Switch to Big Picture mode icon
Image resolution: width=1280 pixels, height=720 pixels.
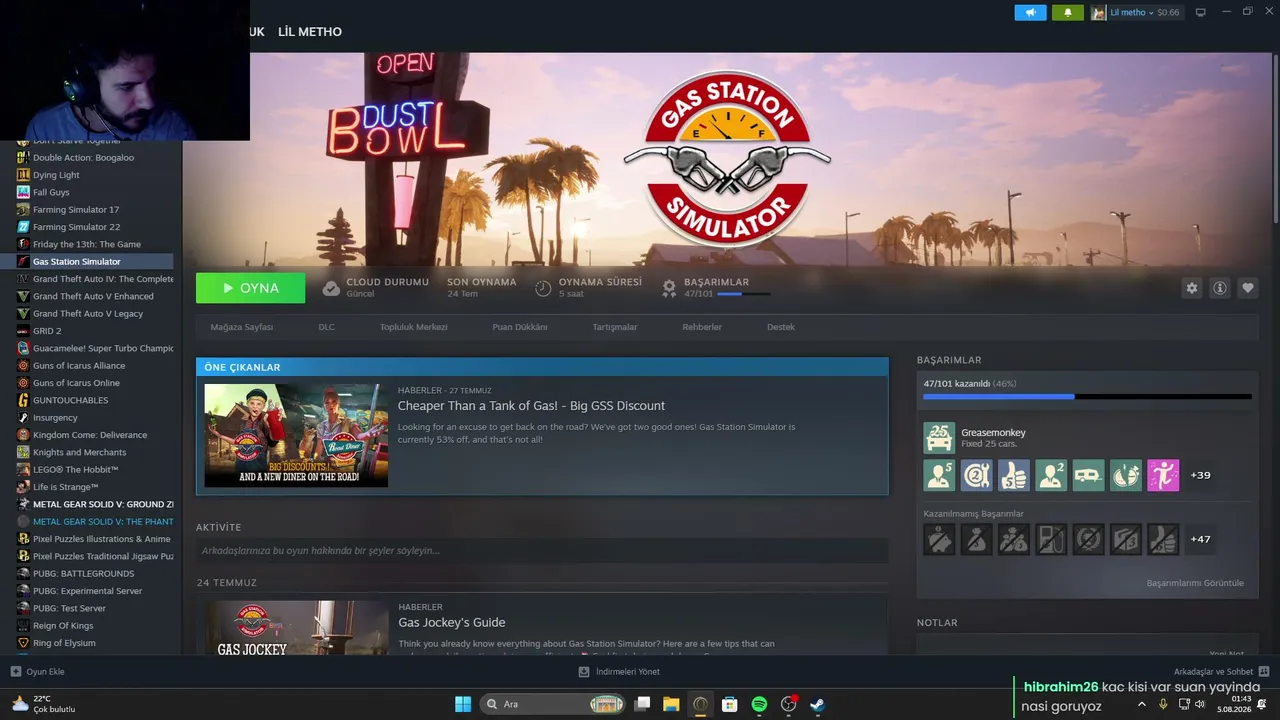tap(1201, 12)
